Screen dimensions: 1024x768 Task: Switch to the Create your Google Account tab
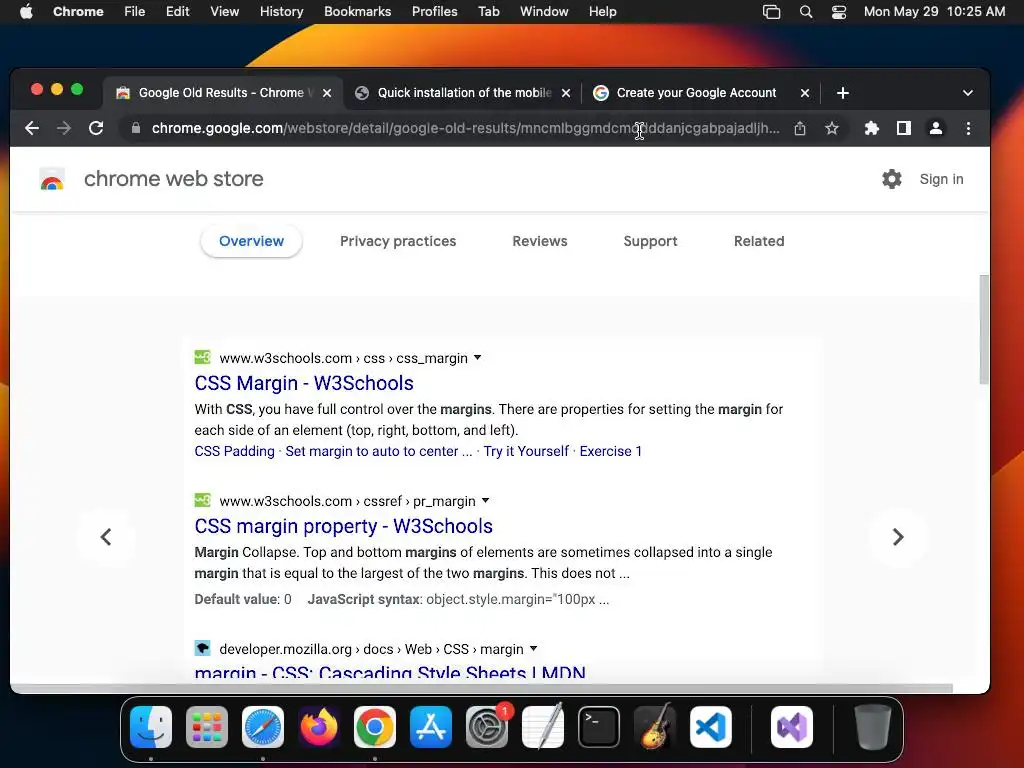coord(696,93)
